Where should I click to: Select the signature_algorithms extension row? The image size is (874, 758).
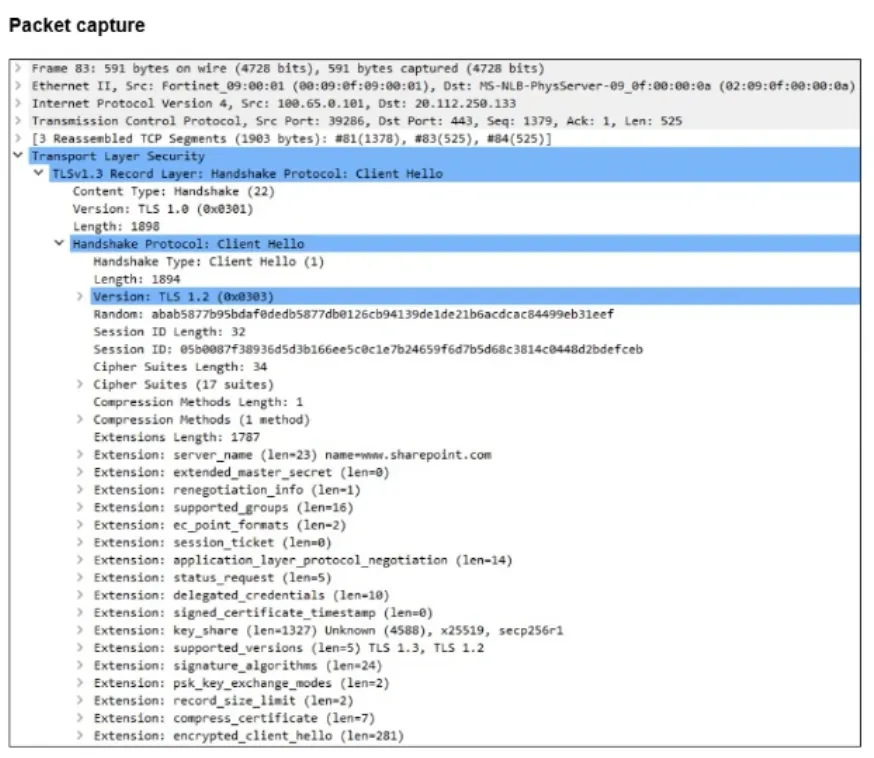(475, 665)
